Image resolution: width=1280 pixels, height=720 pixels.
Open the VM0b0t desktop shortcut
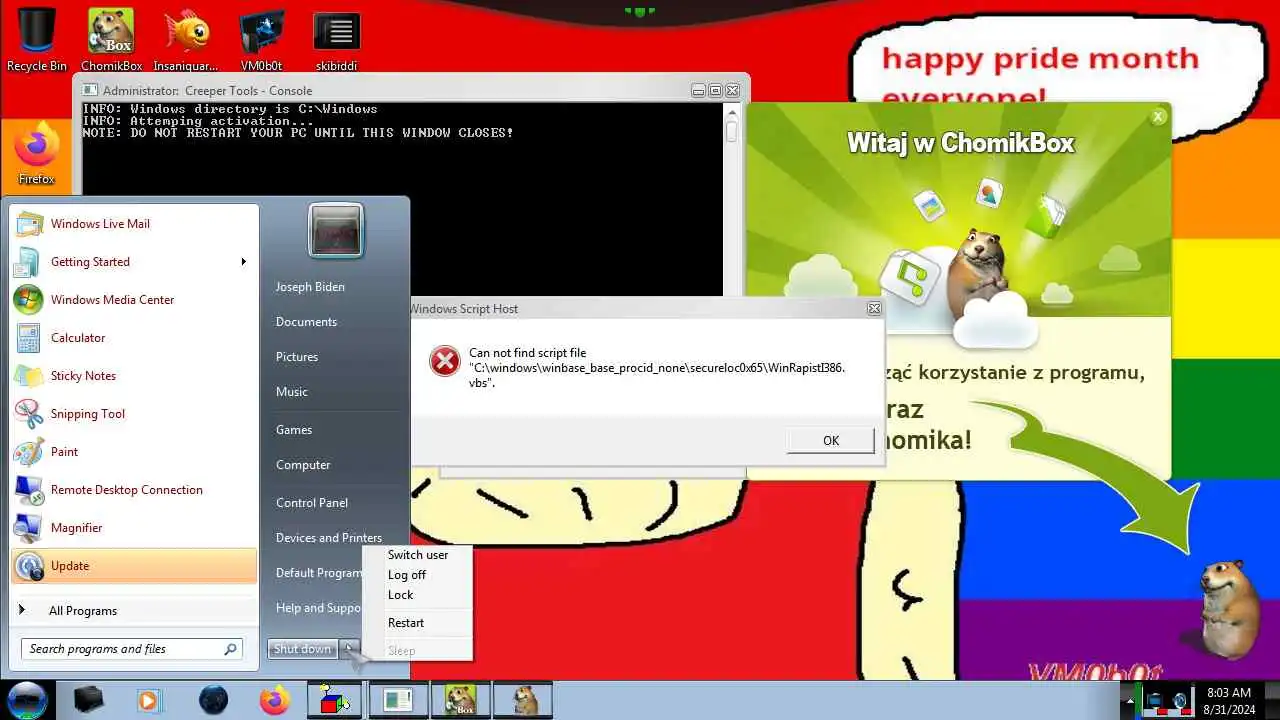tap(261, 40)
